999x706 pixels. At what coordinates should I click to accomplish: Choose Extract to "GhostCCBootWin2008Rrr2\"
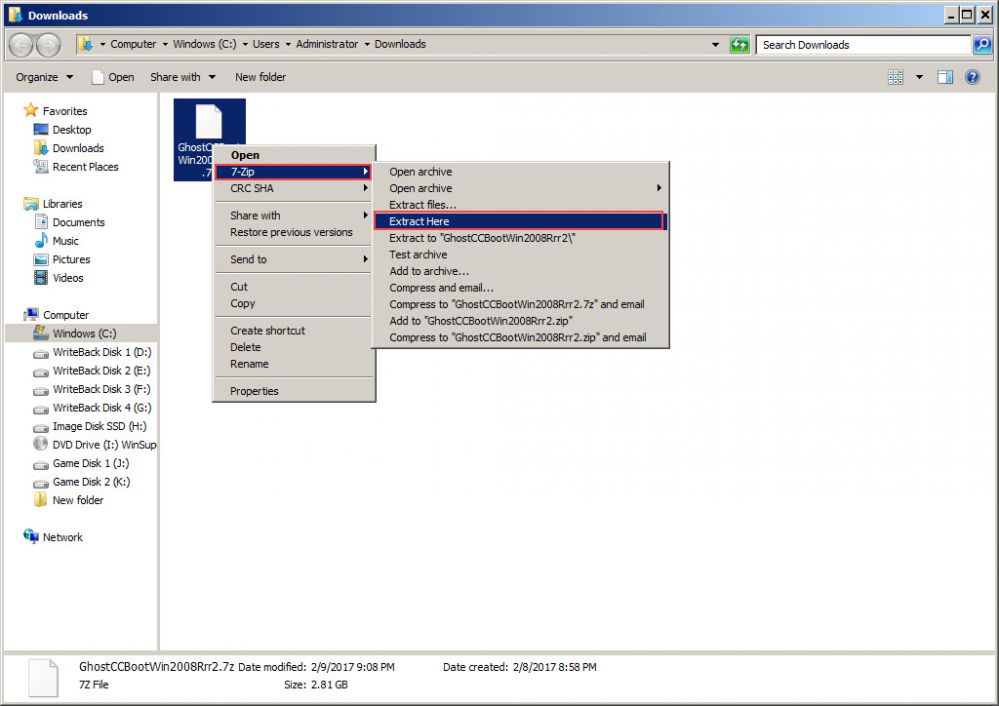(x=520, y=238)
